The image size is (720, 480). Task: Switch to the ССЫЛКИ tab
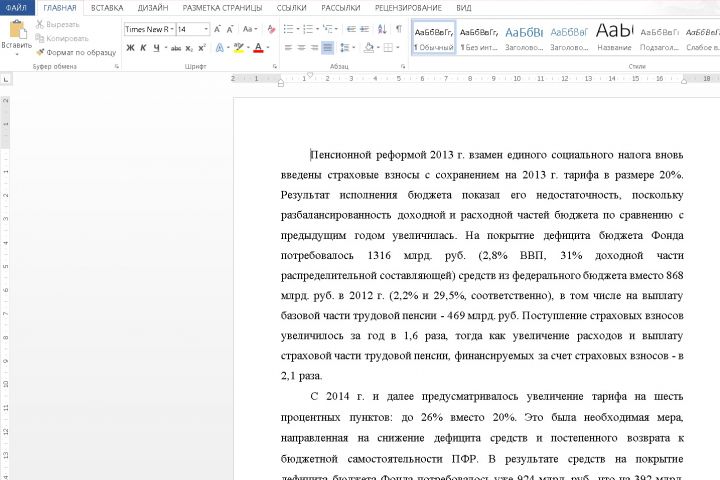click(292, 8)
